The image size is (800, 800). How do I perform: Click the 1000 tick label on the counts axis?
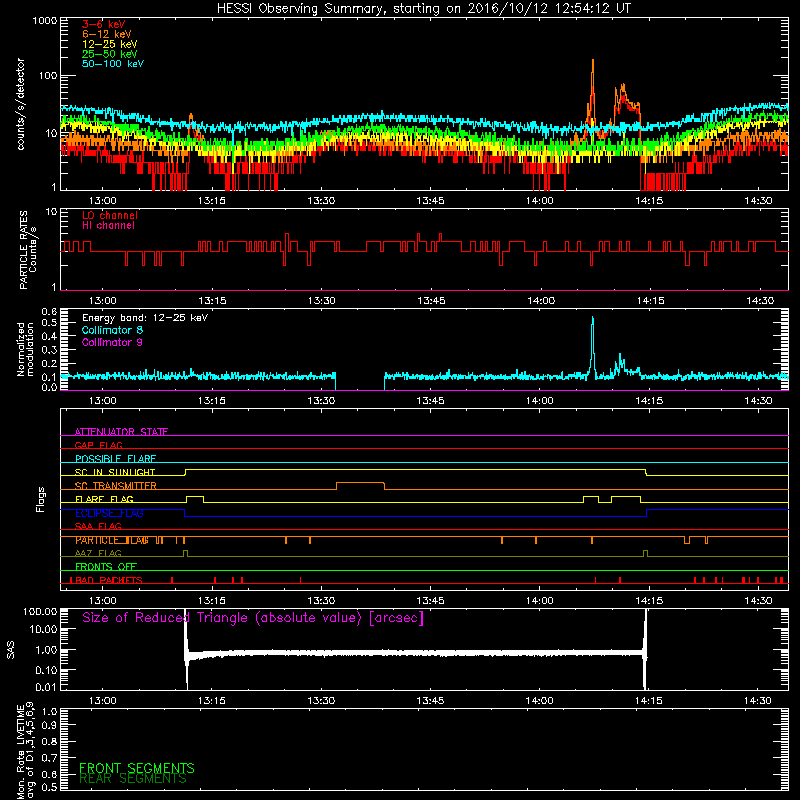coord(45,21)
